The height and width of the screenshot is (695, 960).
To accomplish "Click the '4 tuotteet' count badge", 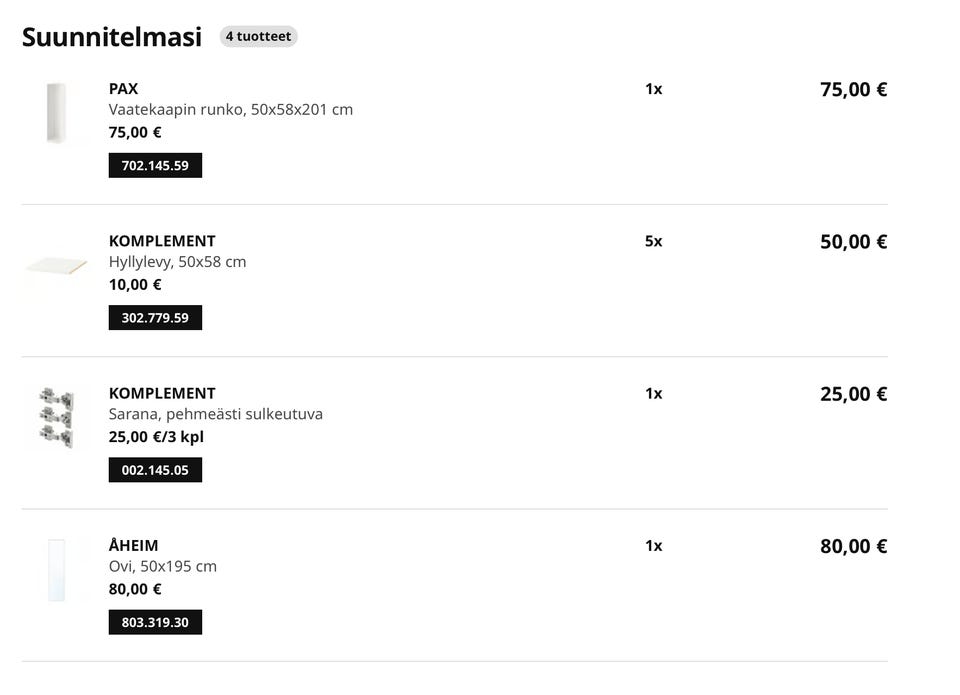I will [x=258, y=37].
